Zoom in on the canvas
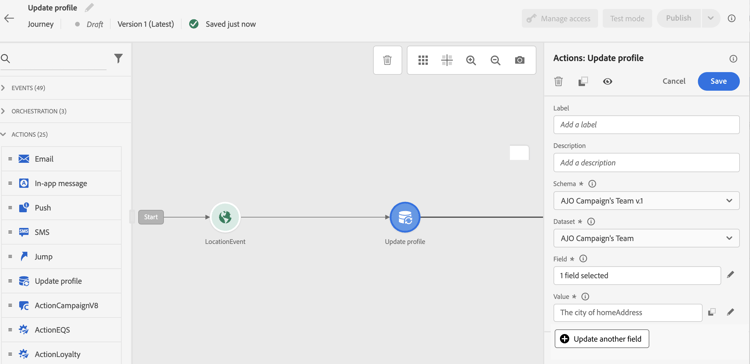750x364 pixels. (x=471, y=60)
